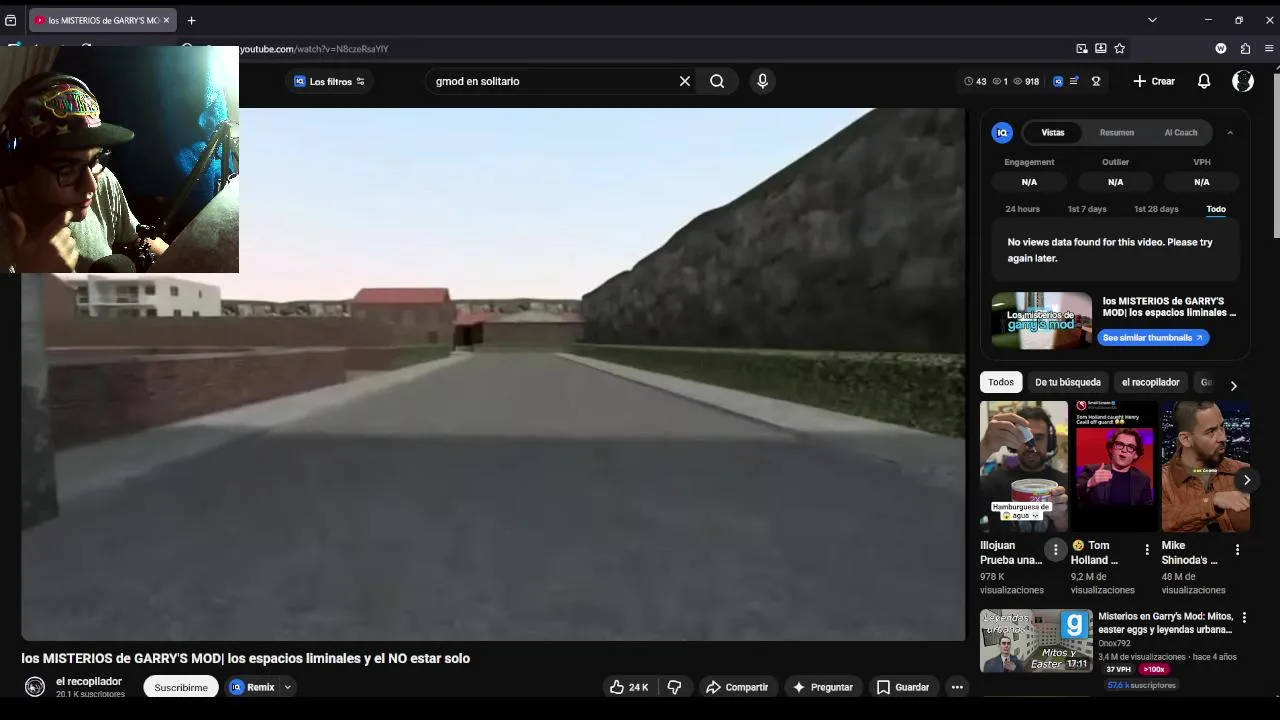Click the trophy icon in header
This screenshot has height=720, width=1280.
click(1096, 81)
